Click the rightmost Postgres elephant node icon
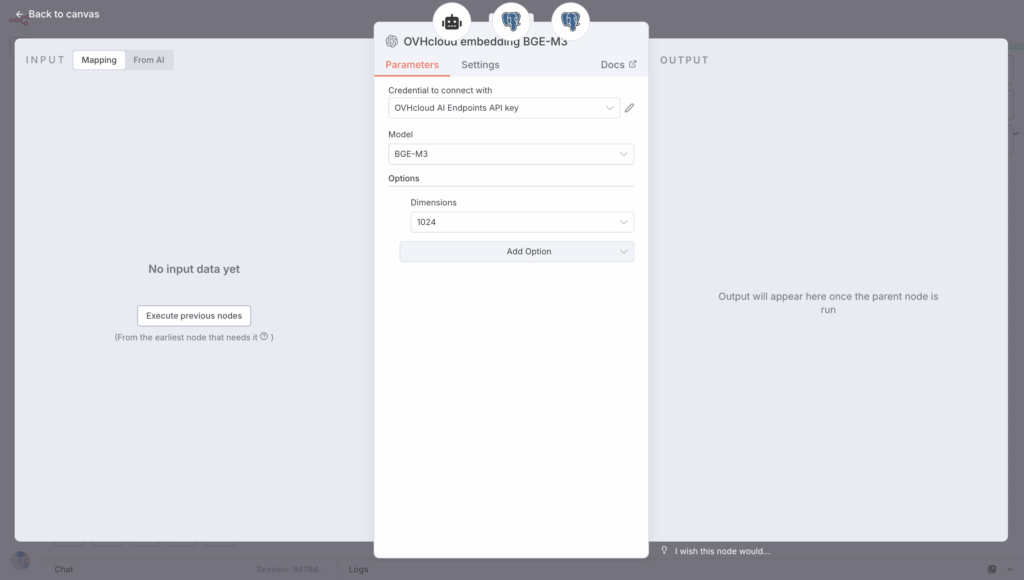The image size is (1024, 580). tap(570, 21)
